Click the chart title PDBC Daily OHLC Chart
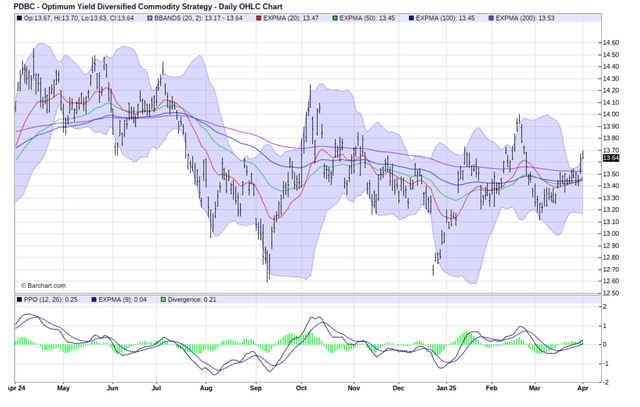Viewport: 640px width, 407px height. 148,7
